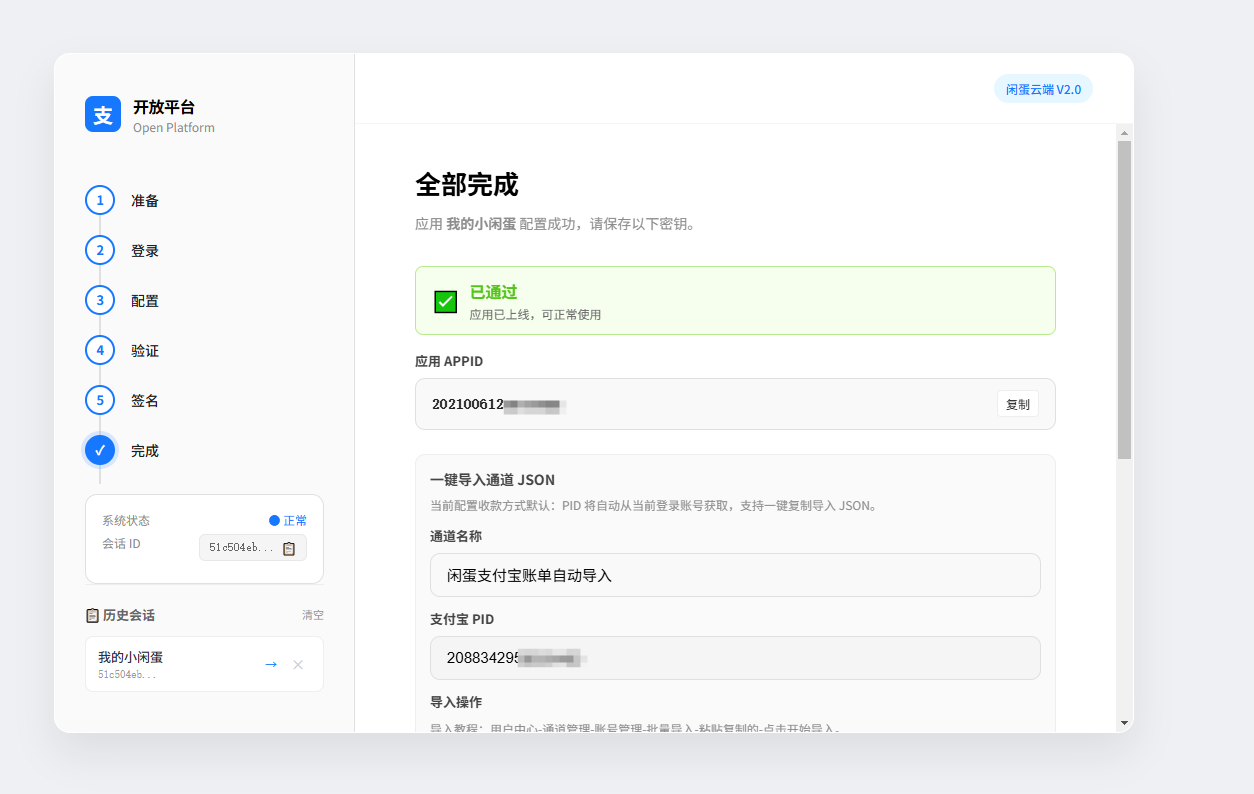Go to the 登录 step label

pyautogui.click(x=145, y=251)
